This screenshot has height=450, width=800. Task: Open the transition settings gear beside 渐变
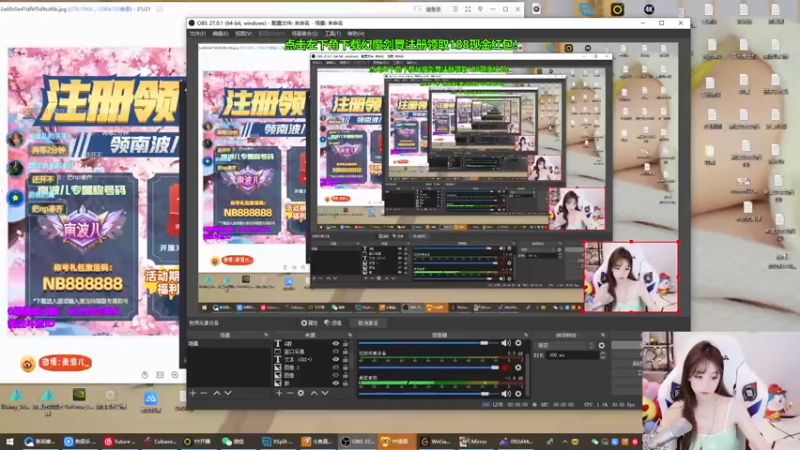(x=602, y=345)
